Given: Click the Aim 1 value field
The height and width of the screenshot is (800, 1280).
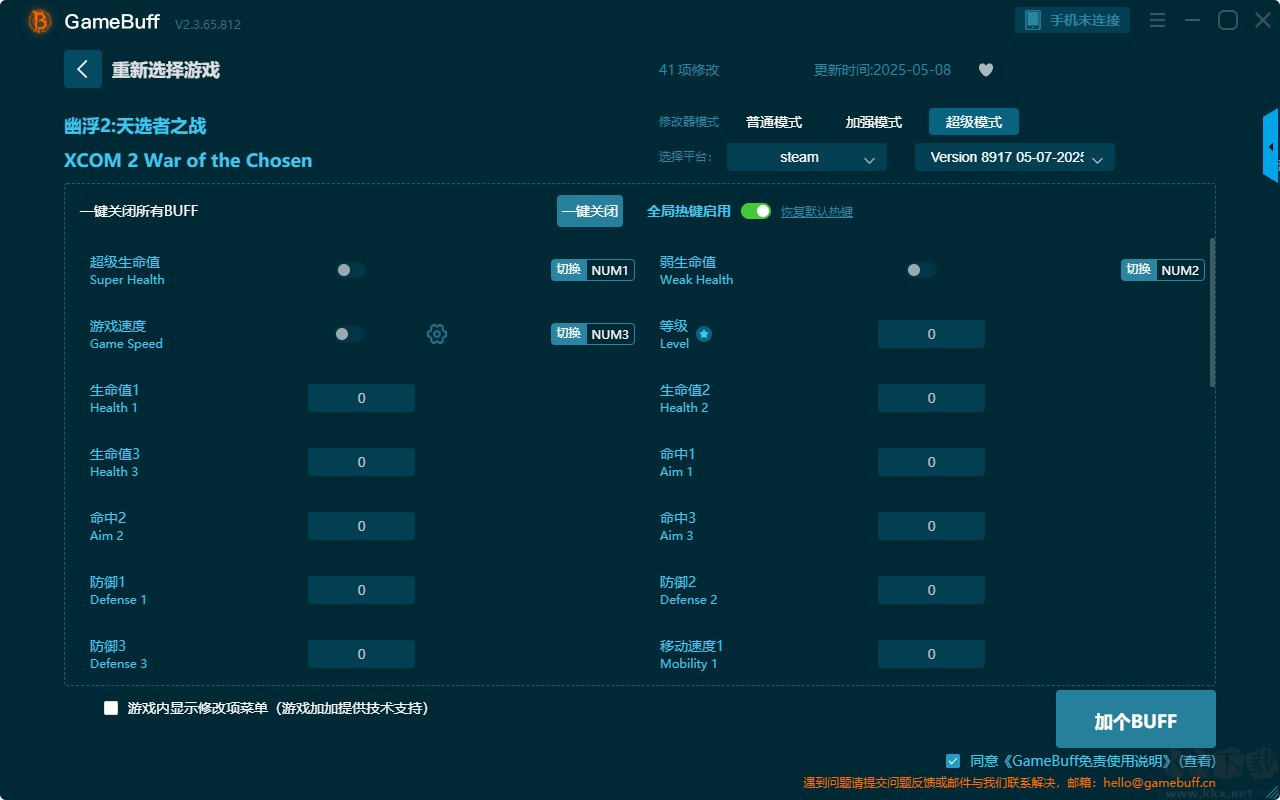Looking at the screenshot, I should pos(931,462).
